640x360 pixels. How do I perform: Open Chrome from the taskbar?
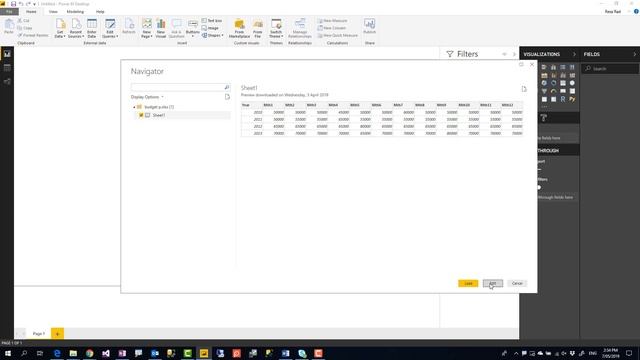pos(90,353)
